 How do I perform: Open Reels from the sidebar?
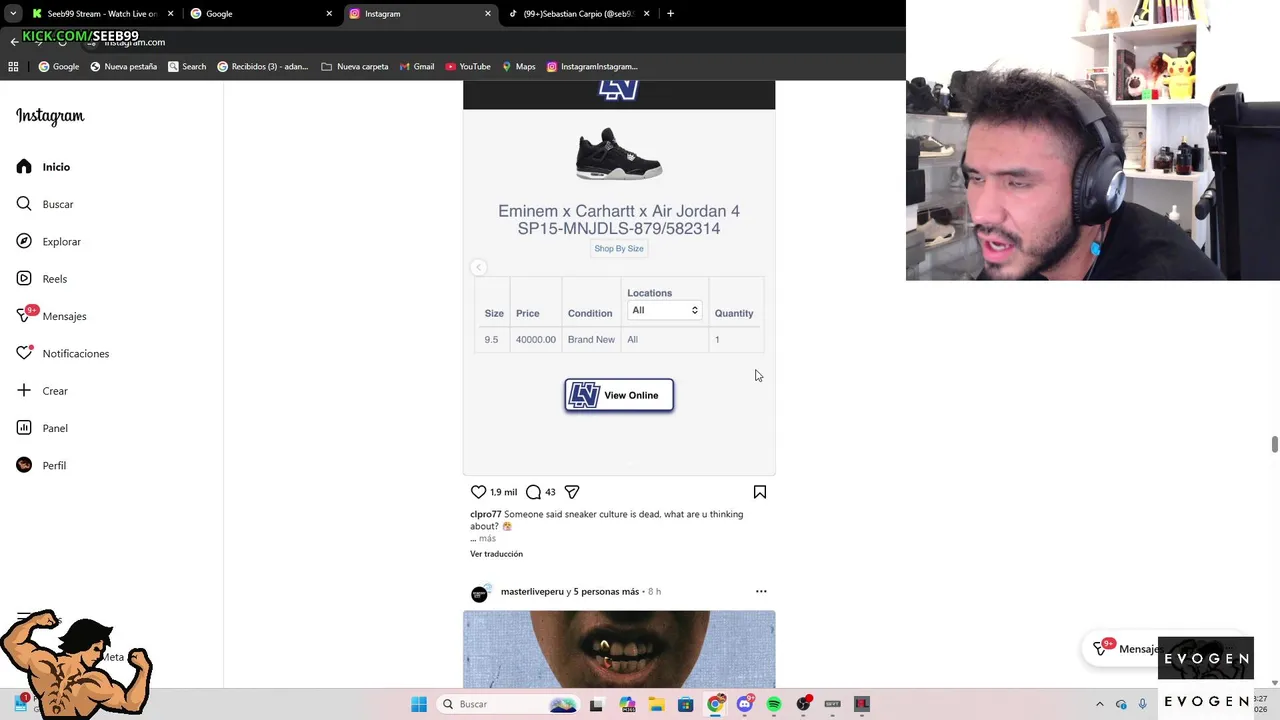click(x=41, y=279)
